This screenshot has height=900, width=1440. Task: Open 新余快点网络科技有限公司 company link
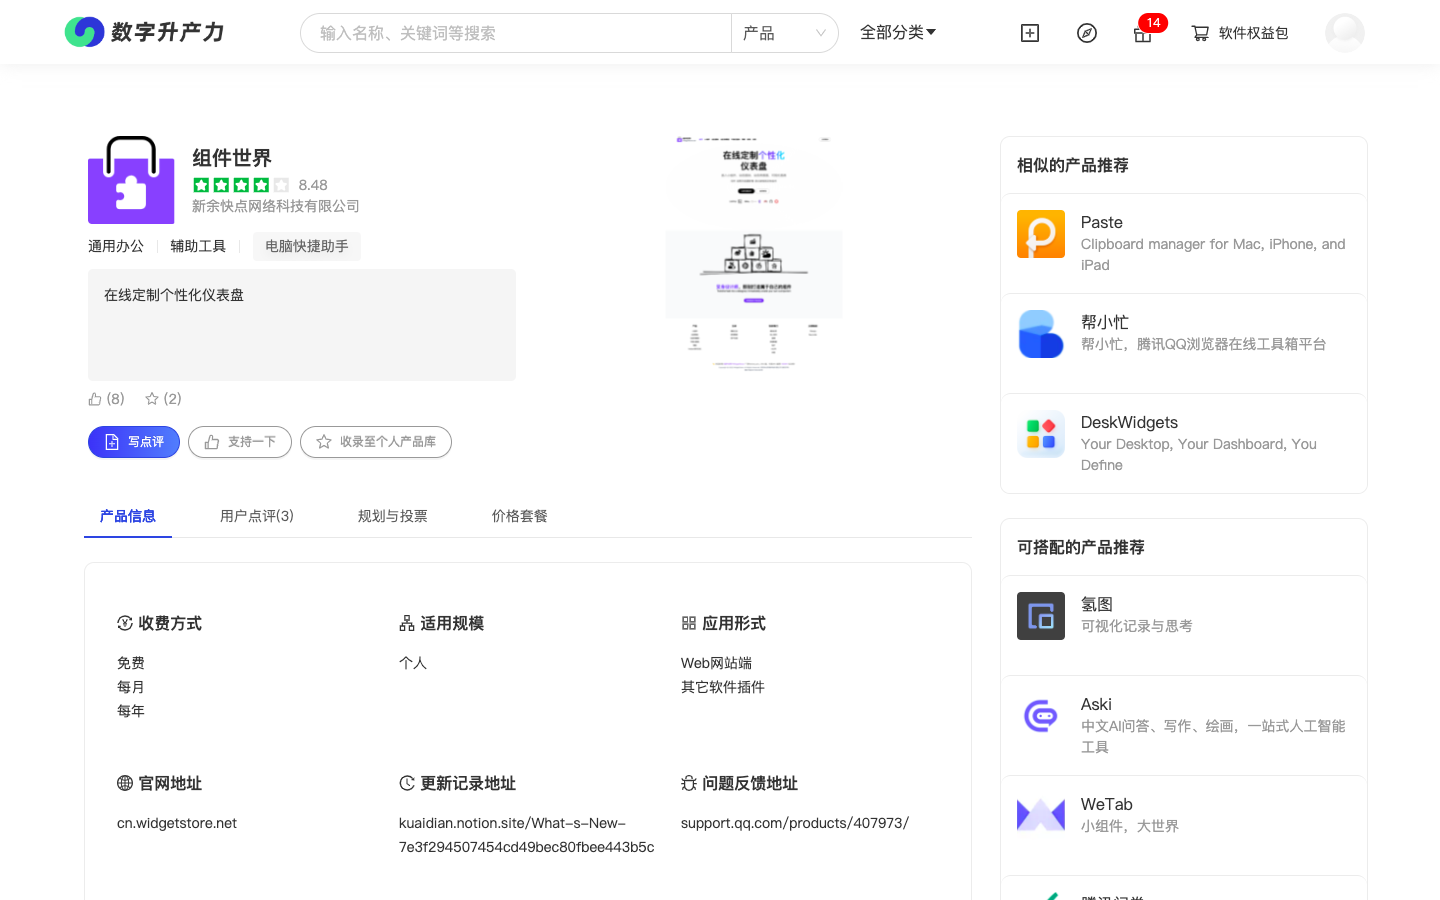(276, 206)
